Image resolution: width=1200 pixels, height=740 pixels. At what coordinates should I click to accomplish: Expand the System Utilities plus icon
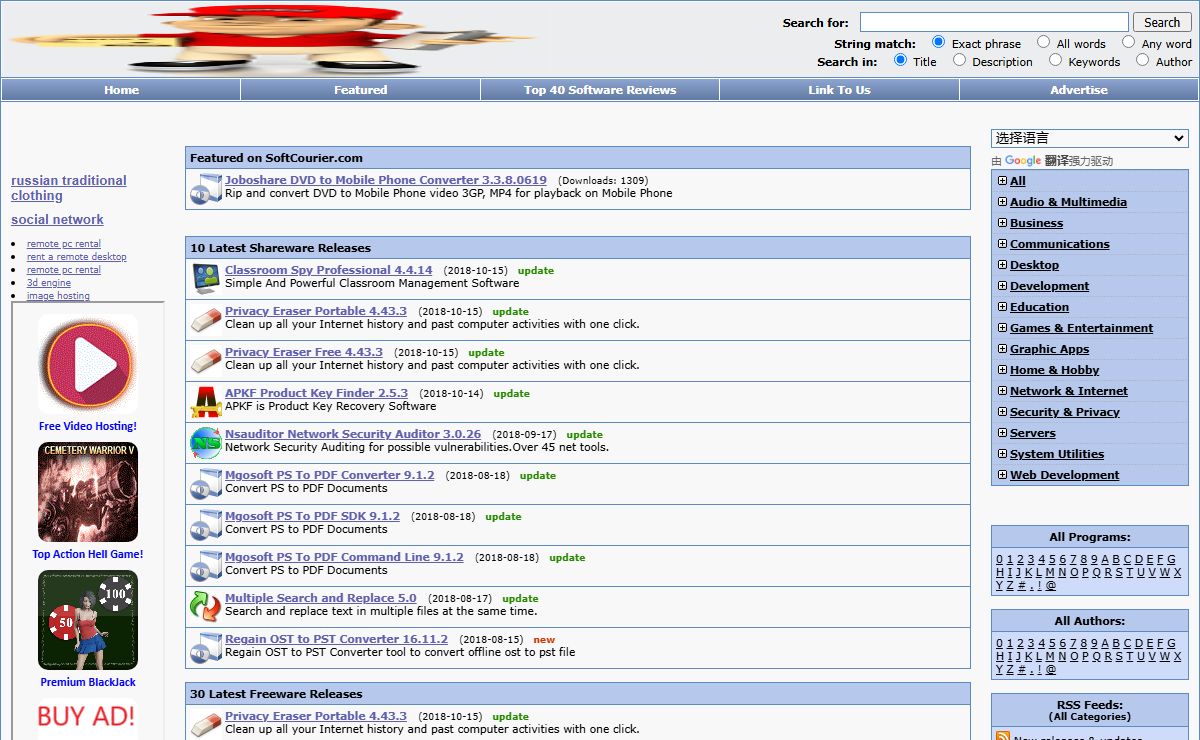1002,454
